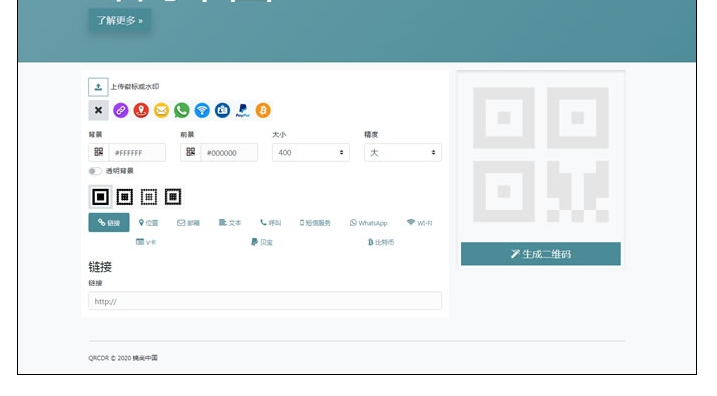Click the 上传徽标或水印 label text
This screenshot has width=717, height=396.
click(134, 86)
